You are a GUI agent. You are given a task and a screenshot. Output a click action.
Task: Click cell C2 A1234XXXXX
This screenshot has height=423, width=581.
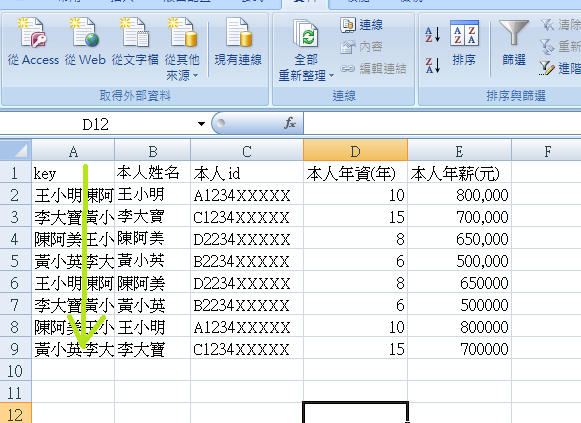247,194
